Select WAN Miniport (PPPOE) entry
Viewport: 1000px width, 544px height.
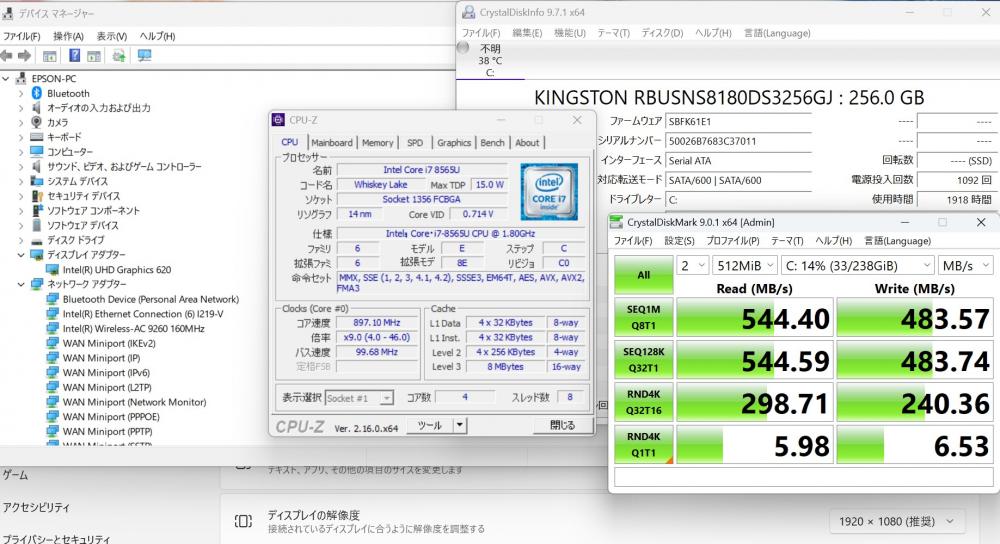coord(111,416)
